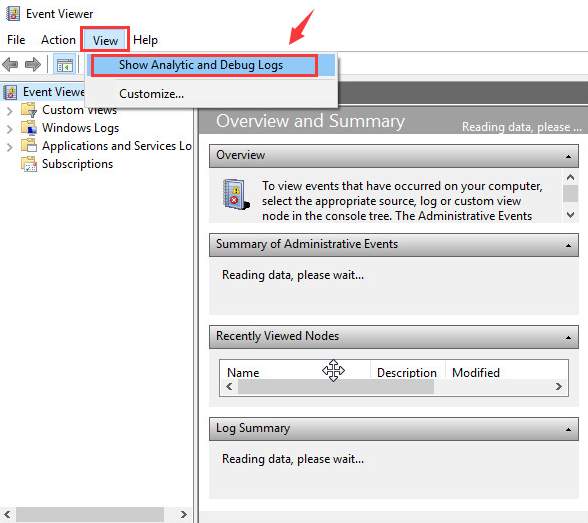Open the Action menu
This screenshot has width=588, height=523.
(x=58, y=40)
